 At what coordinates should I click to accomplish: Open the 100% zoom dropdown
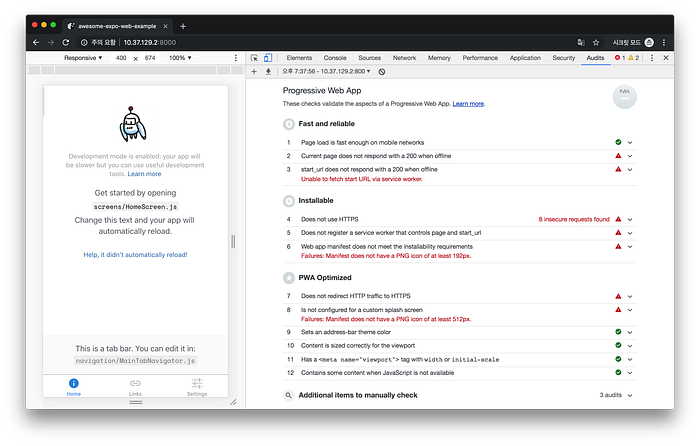(180, 58)
